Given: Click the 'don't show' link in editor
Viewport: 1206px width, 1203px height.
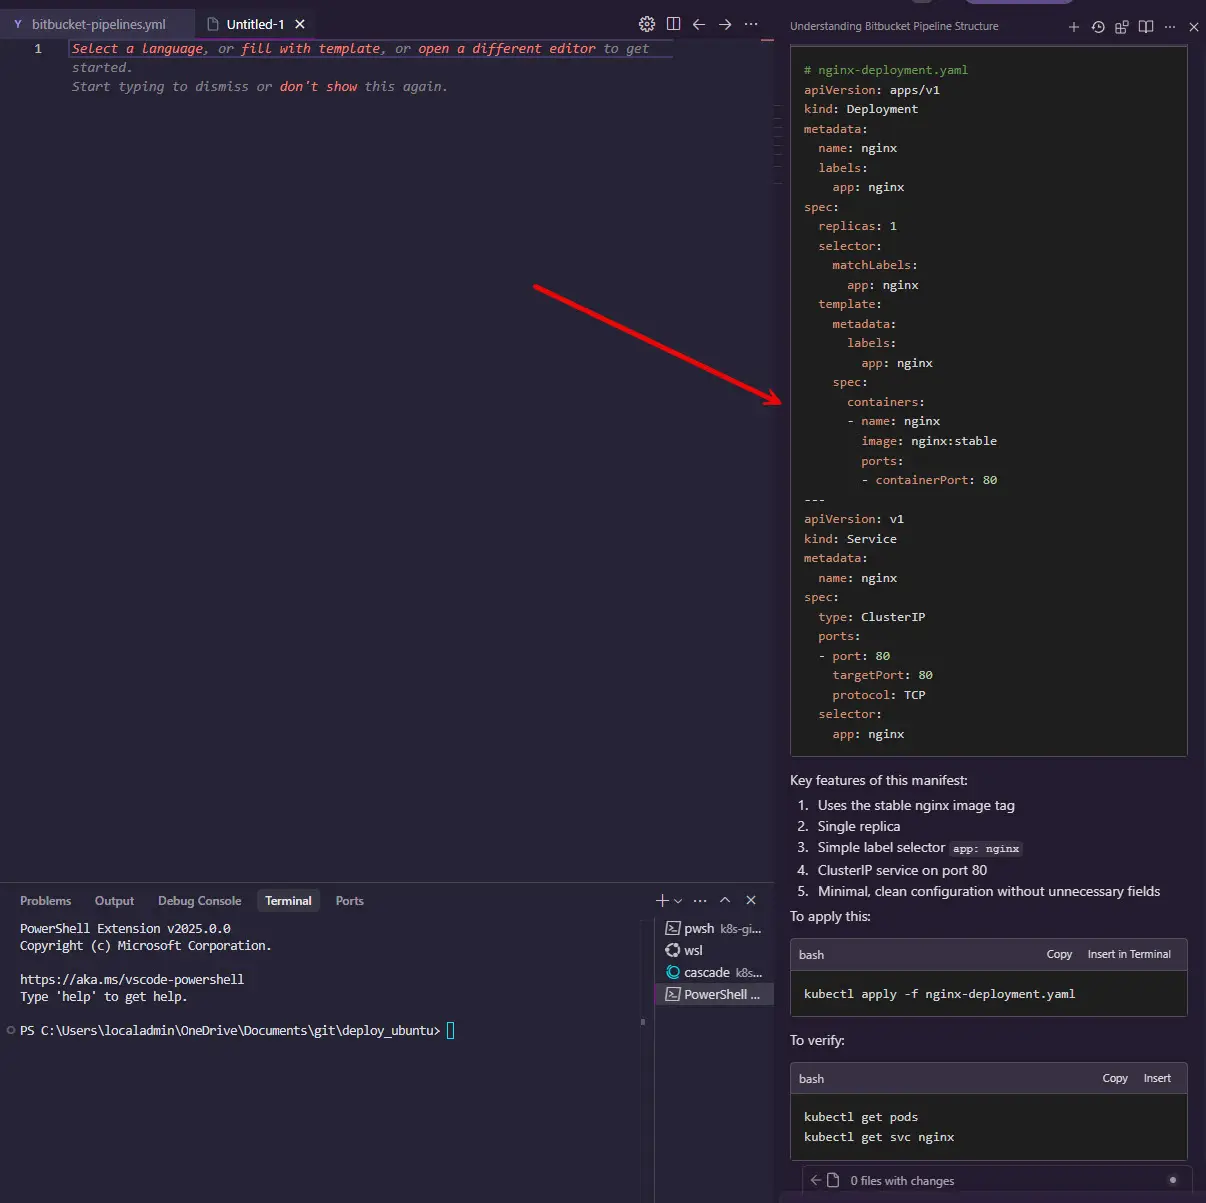Looking at the screenshot, I should click(x=318, y=87).
